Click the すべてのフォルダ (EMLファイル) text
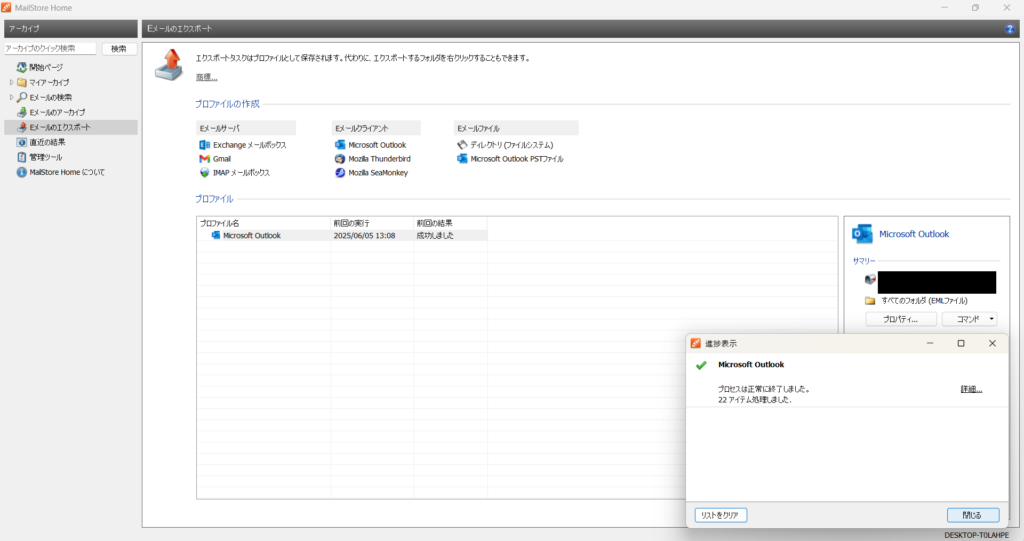Viewport: 1024px width, 541px height. point(924,301)
